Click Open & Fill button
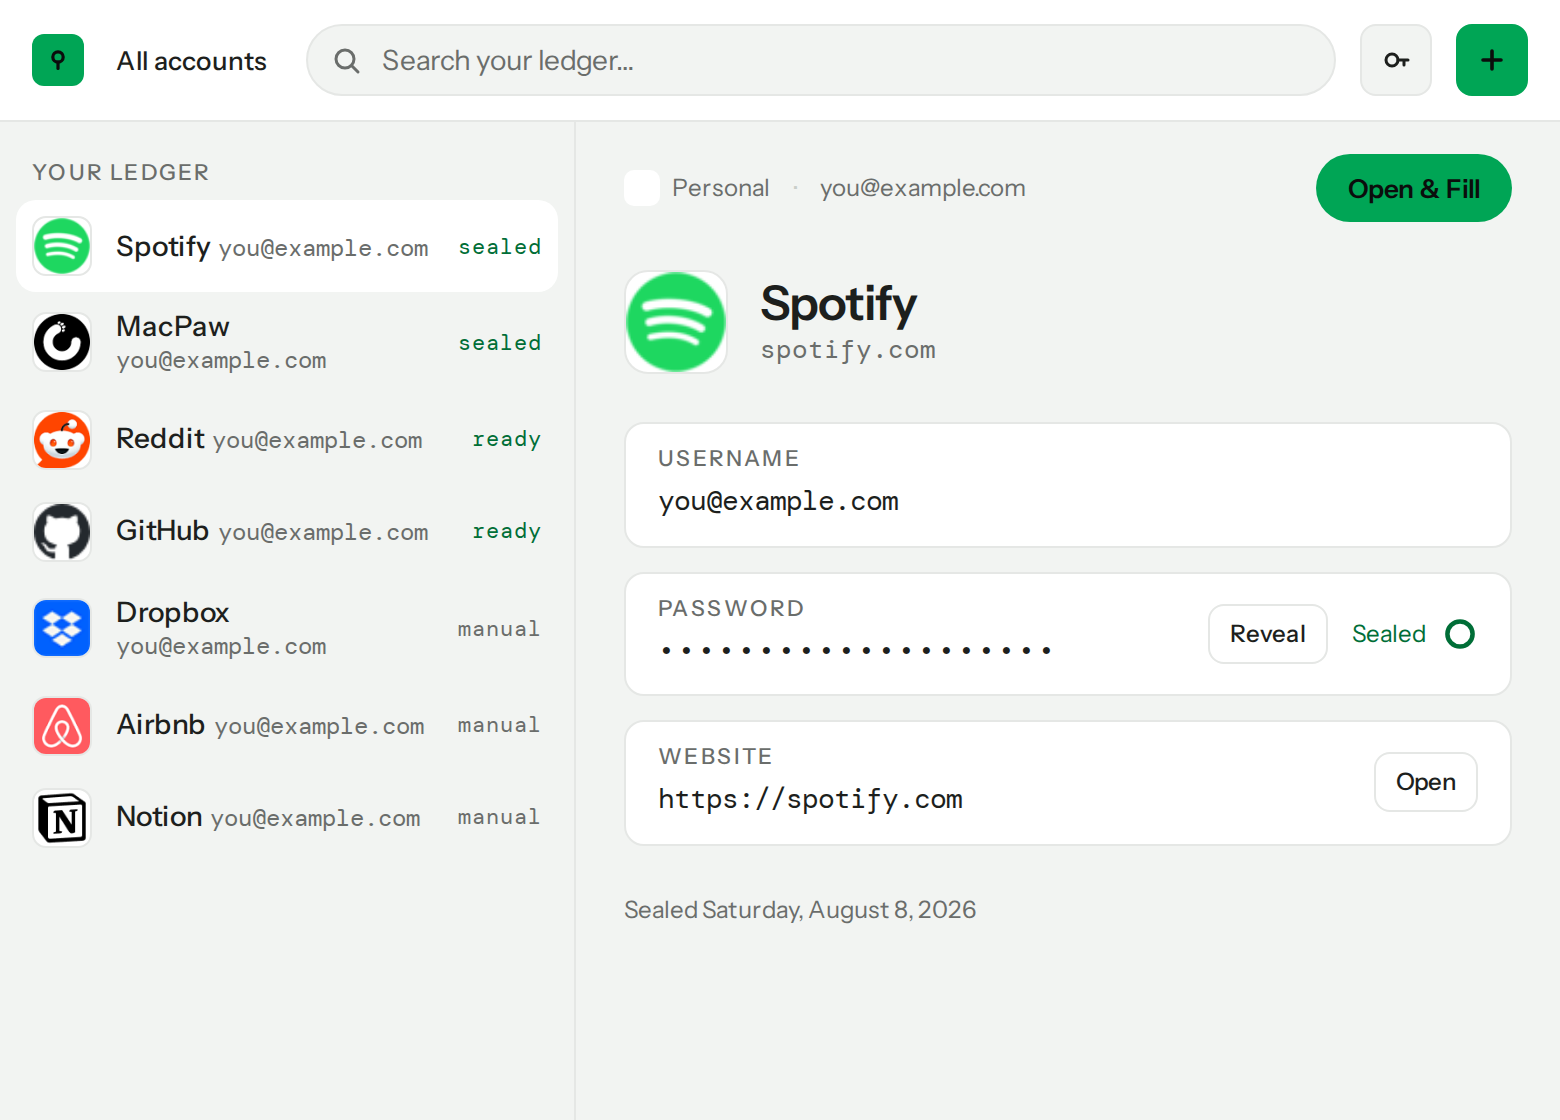 (1413, 188)
